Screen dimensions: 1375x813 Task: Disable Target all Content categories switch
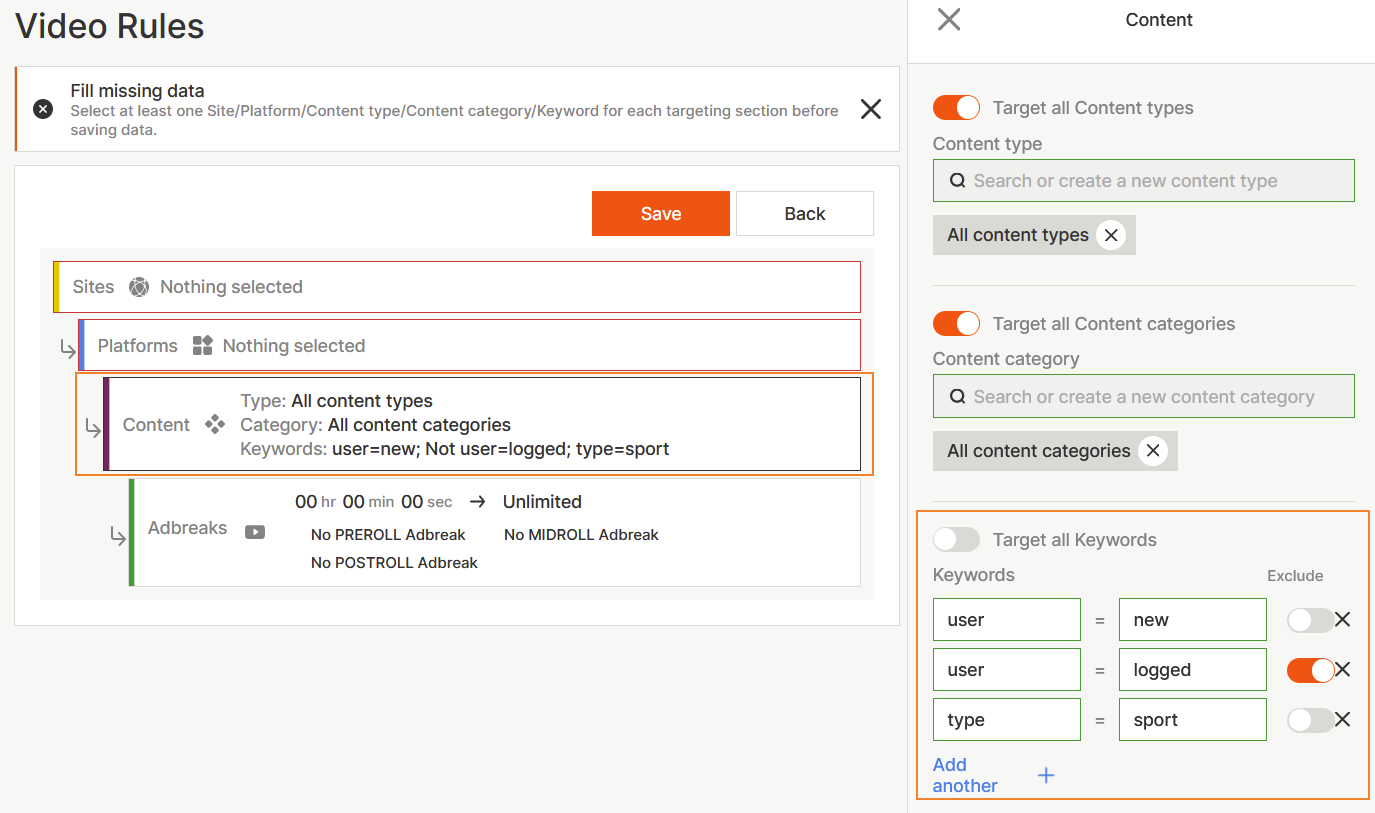pos(956,324)
